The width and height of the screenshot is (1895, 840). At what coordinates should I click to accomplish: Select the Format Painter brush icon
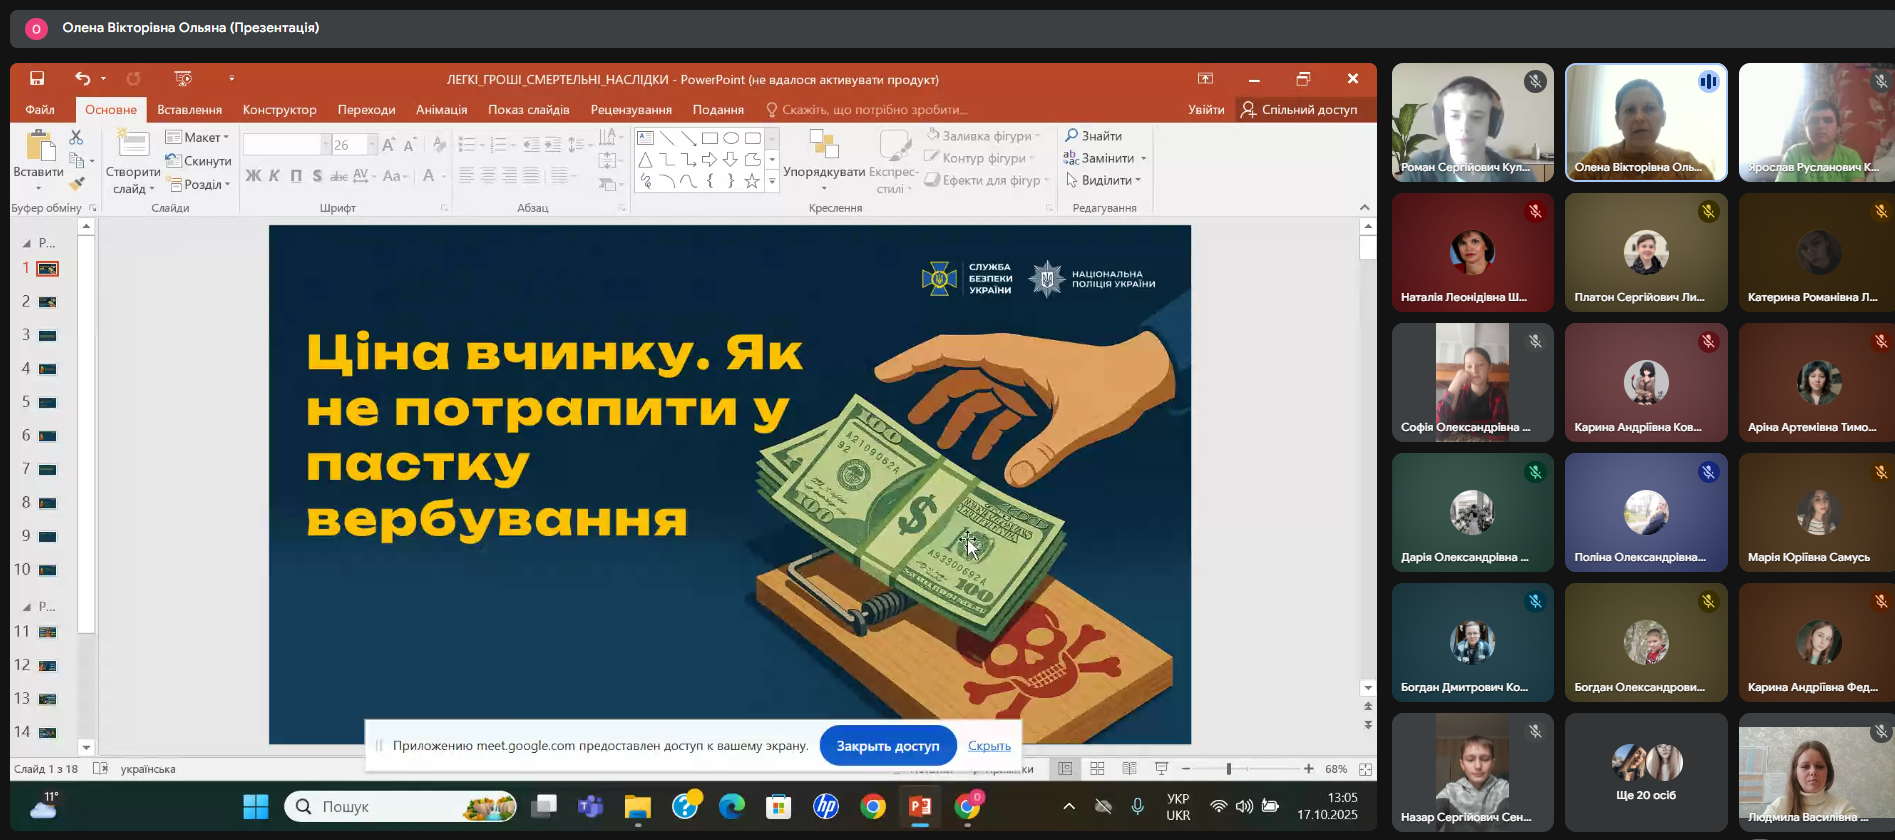pos(76,183)
